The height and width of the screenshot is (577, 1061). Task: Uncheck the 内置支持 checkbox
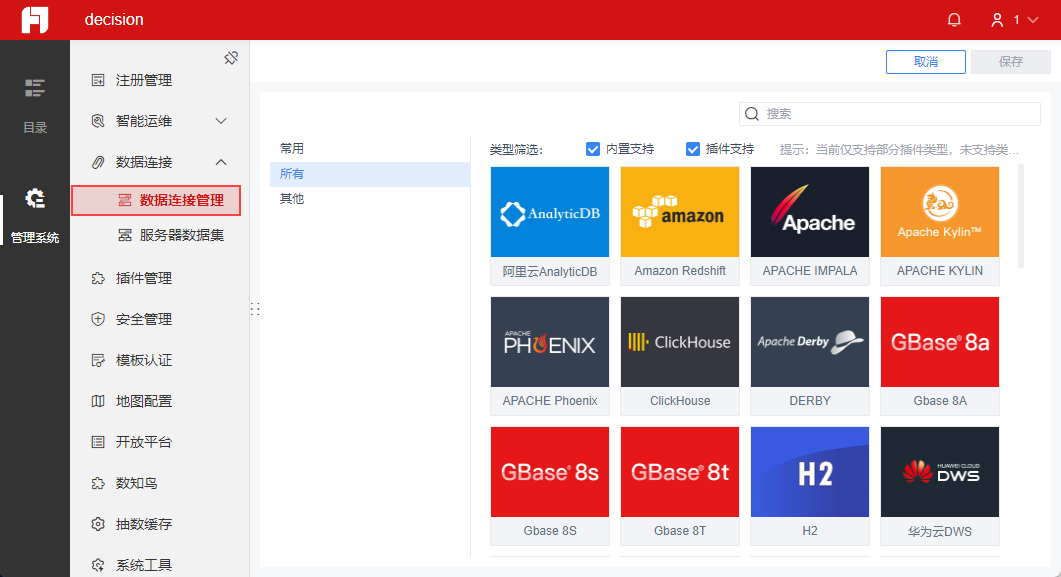click(x=593, y=149)
